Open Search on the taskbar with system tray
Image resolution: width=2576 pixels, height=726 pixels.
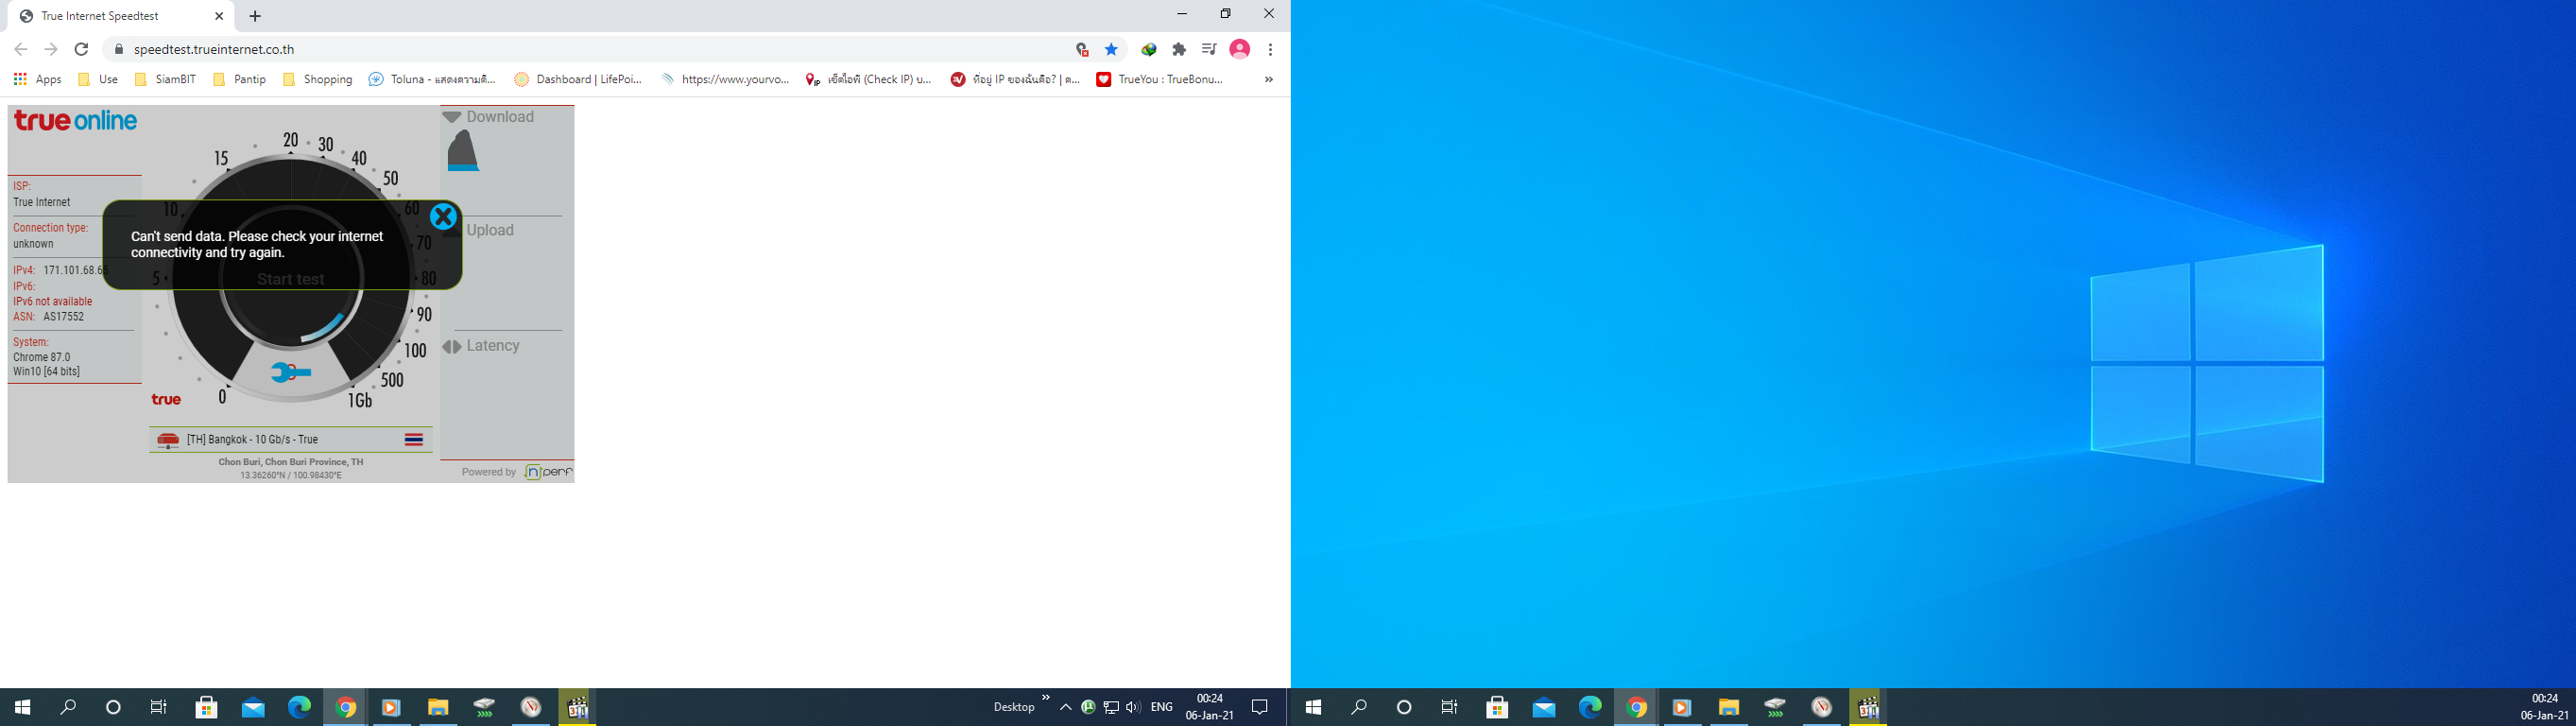pos(68,707)
